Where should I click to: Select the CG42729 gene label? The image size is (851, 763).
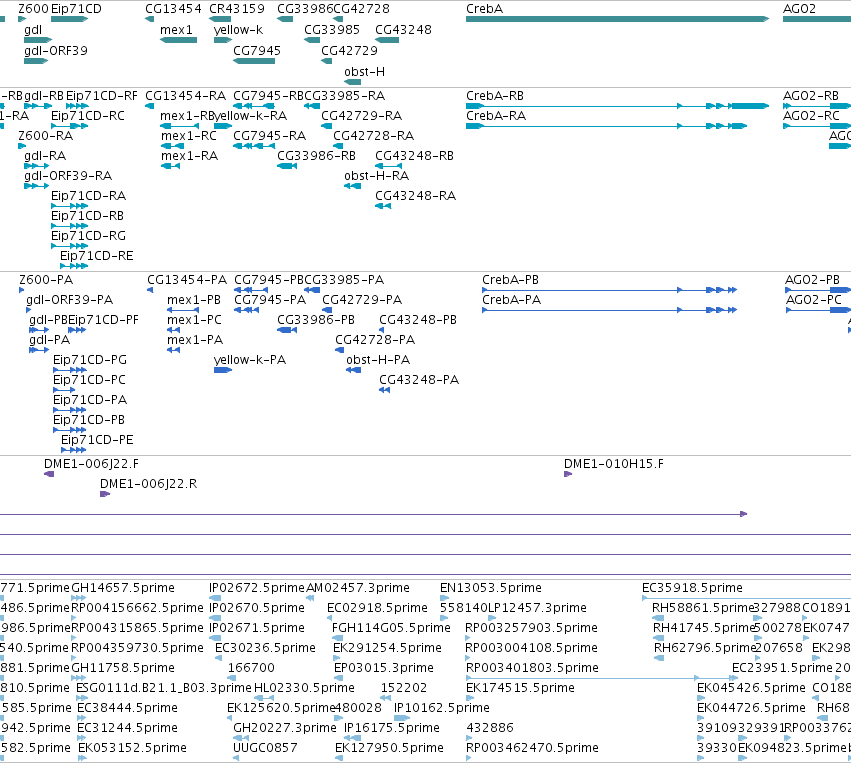click(x=349, y=51)
